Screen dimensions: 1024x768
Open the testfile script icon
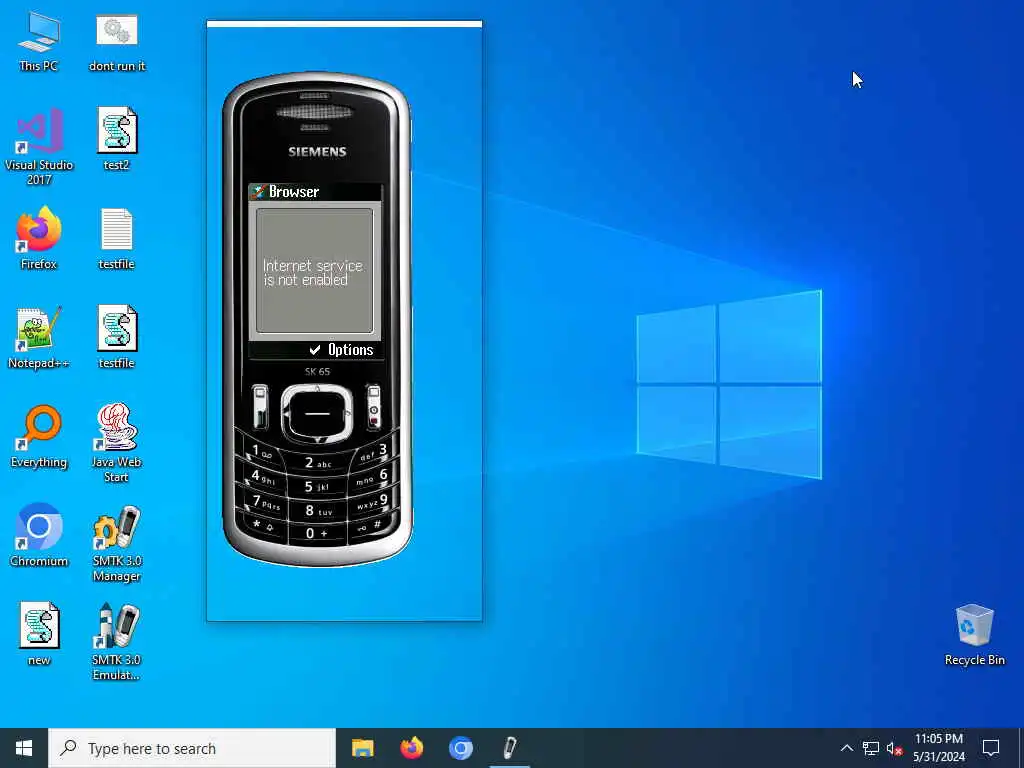pyautogui.click(x=117, y=338)
